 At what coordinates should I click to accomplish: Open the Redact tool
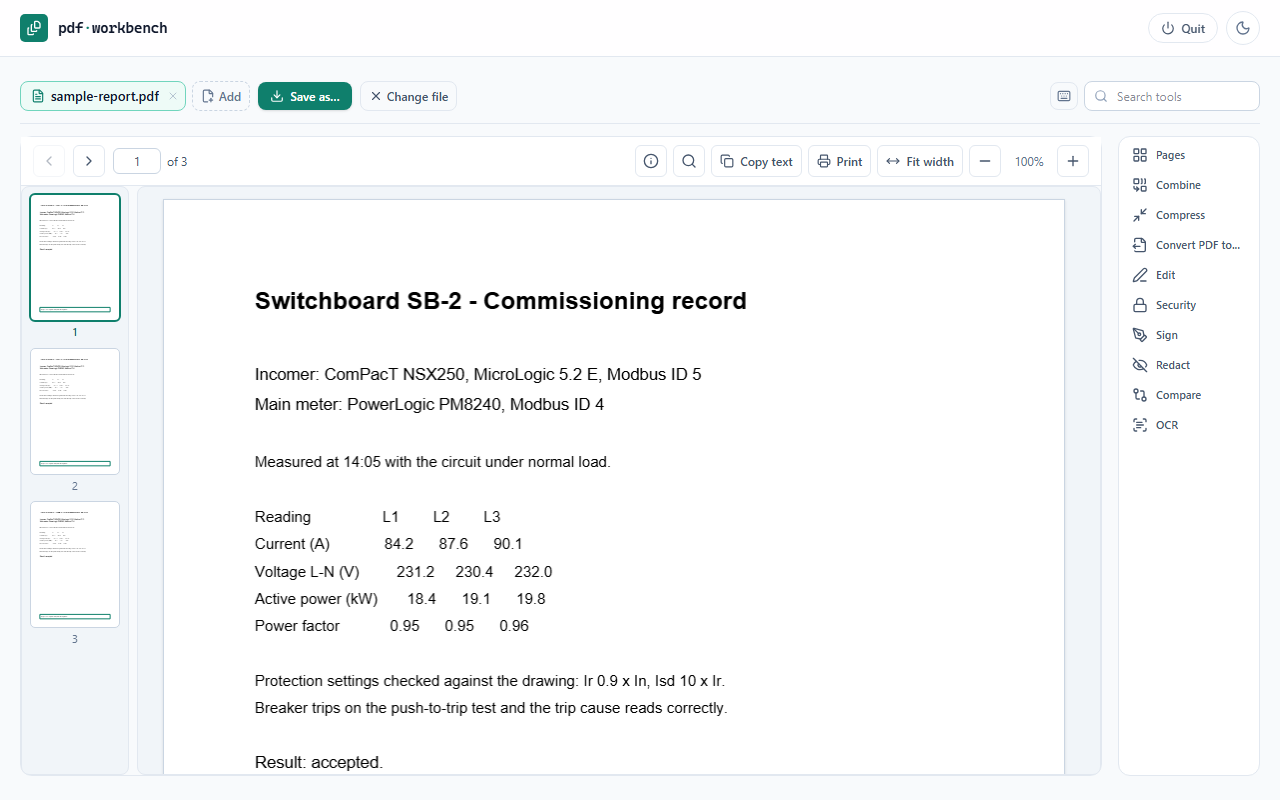click(1188, 365)
